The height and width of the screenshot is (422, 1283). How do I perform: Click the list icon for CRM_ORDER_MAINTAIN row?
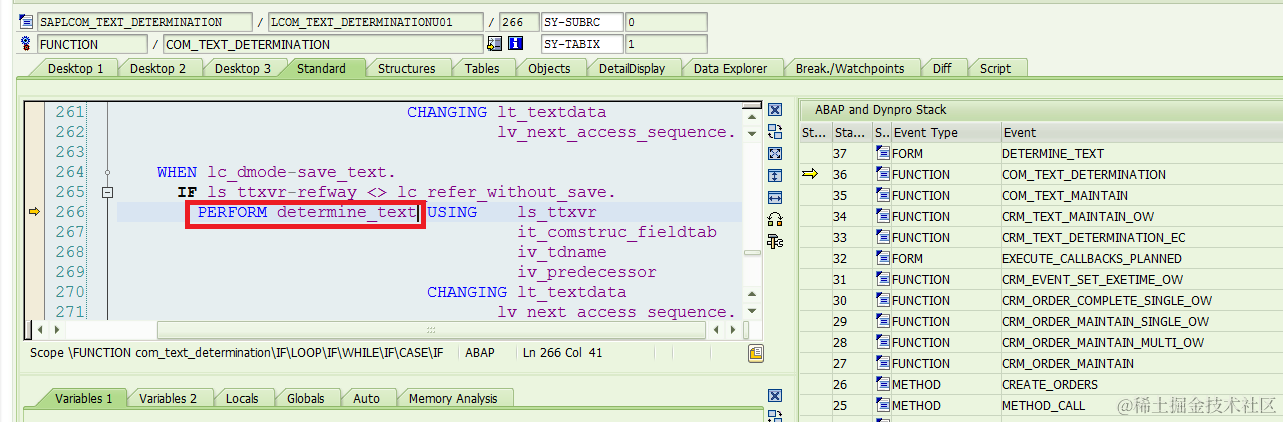click(882, 363)
